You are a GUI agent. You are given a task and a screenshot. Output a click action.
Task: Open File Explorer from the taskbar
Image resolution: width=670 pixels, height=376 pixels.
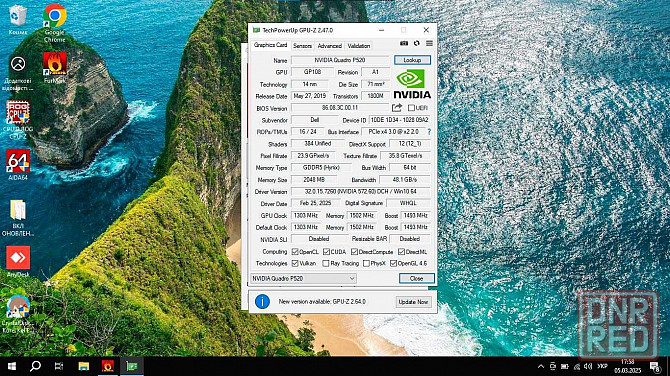[x=84, y=366]
